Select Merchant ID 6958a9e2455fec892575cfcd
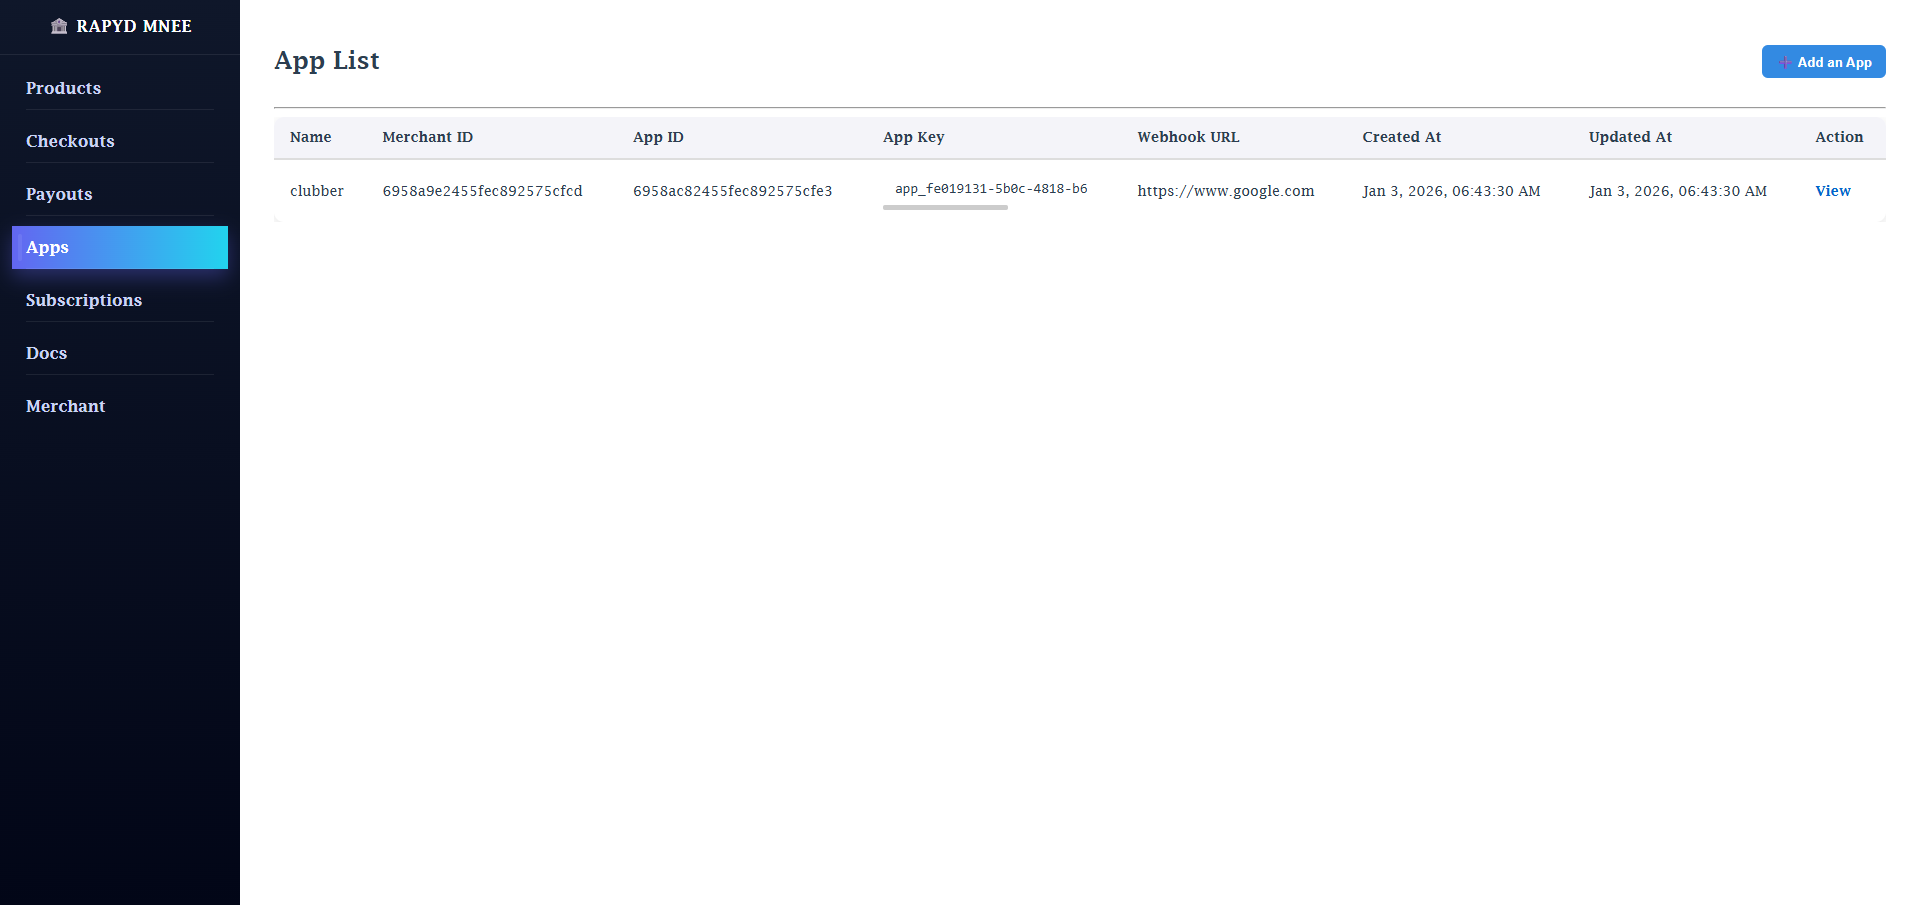The height and width of the screenshot is (905, 1919). pyautogui.click(x=482, y=191)
